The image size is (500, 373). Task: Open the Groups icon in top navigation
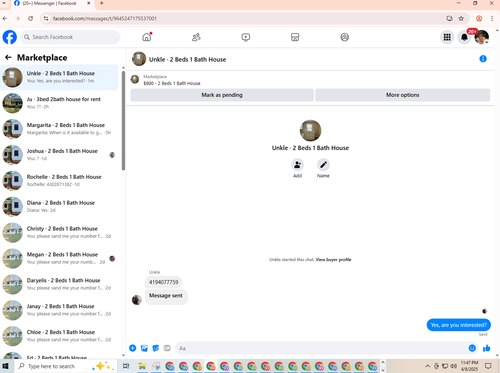coord(345,37)
